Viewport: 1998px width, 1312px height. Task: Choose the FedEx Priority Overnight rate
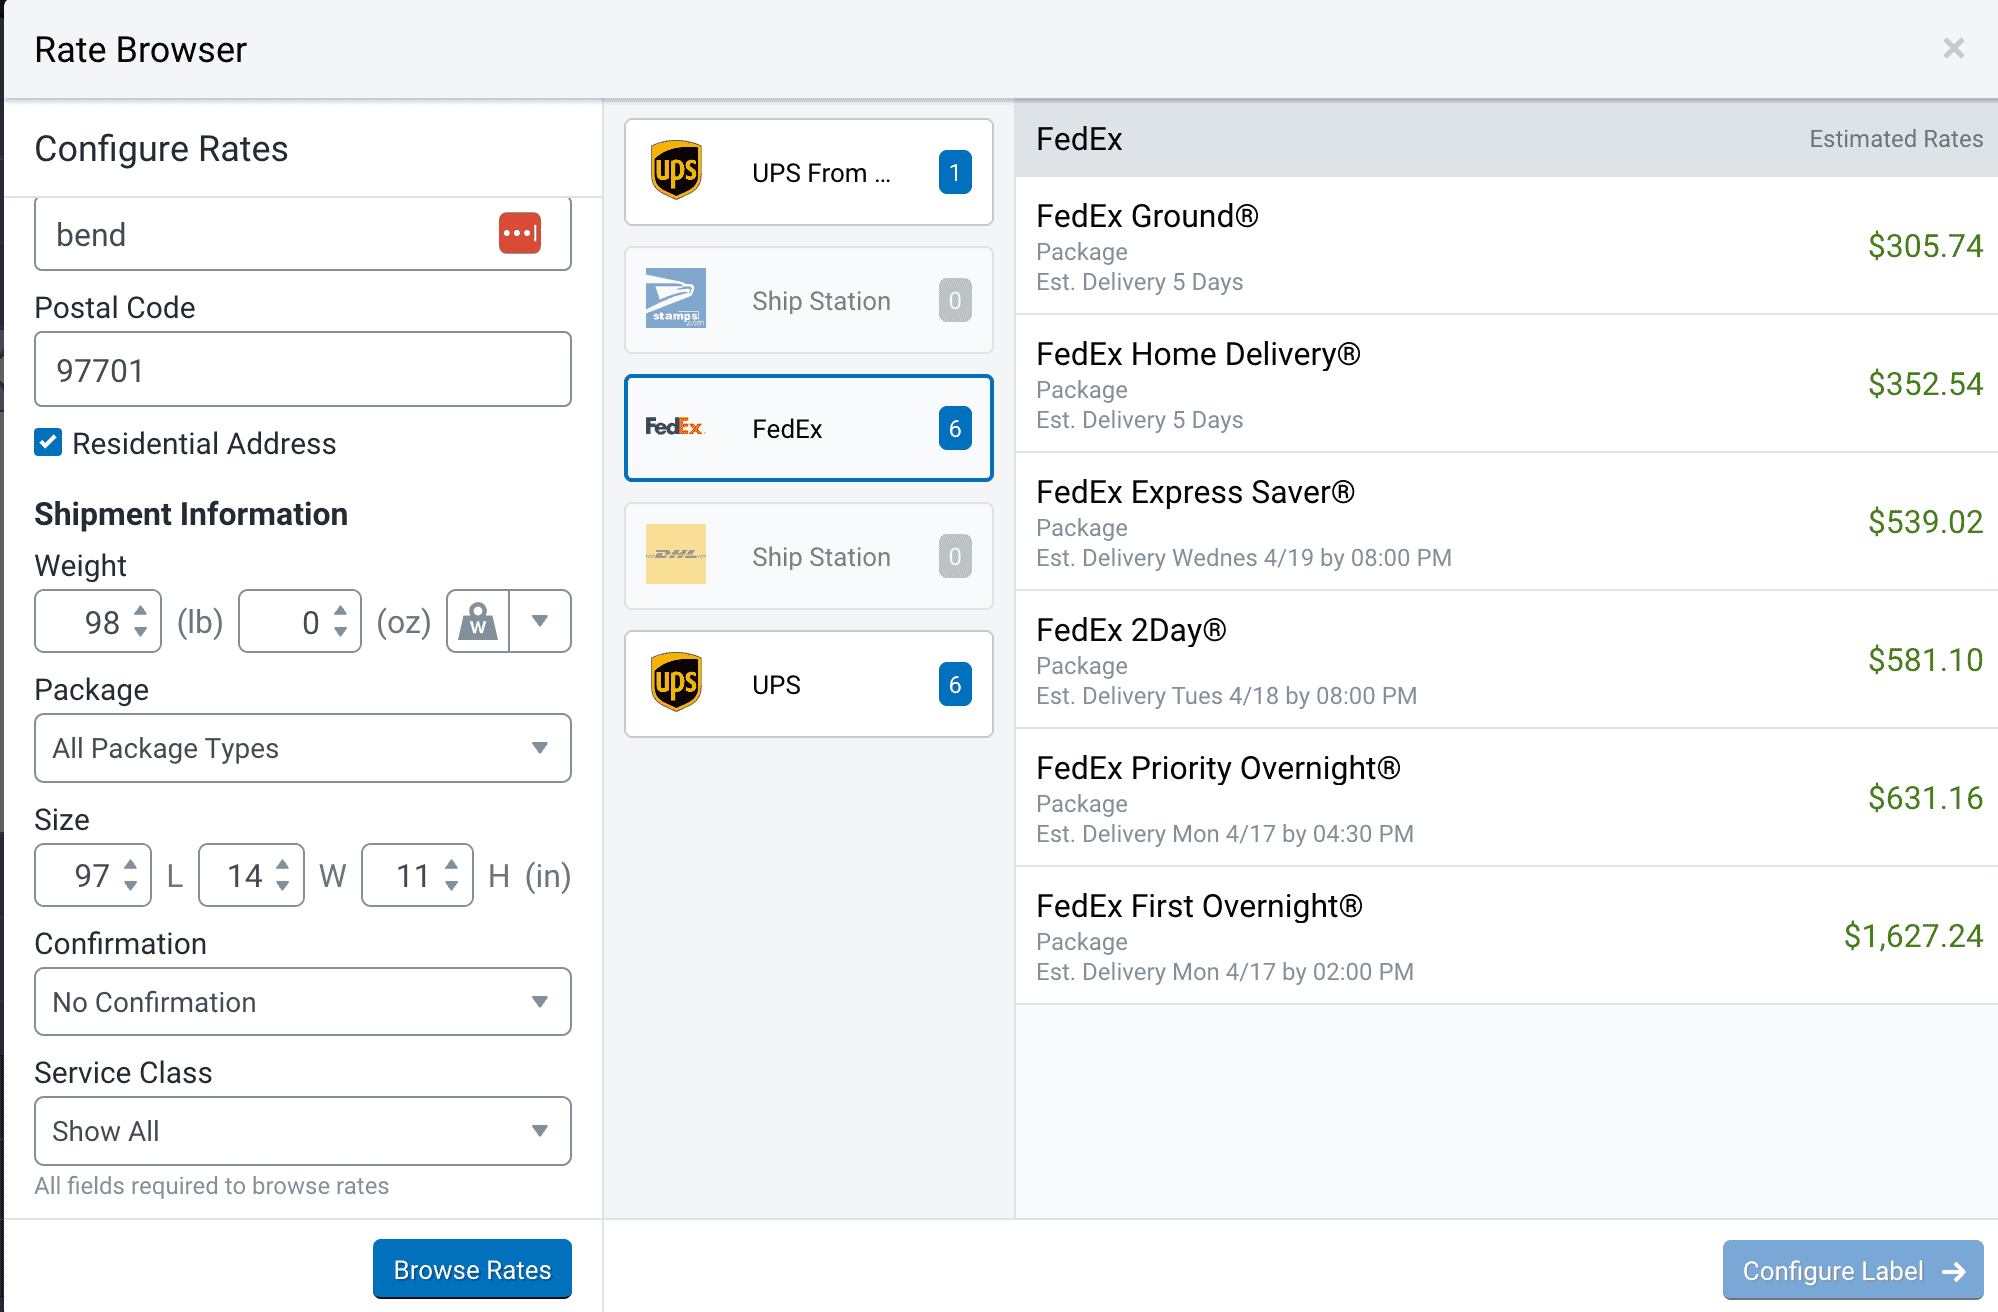click(x=1506, y=798)
